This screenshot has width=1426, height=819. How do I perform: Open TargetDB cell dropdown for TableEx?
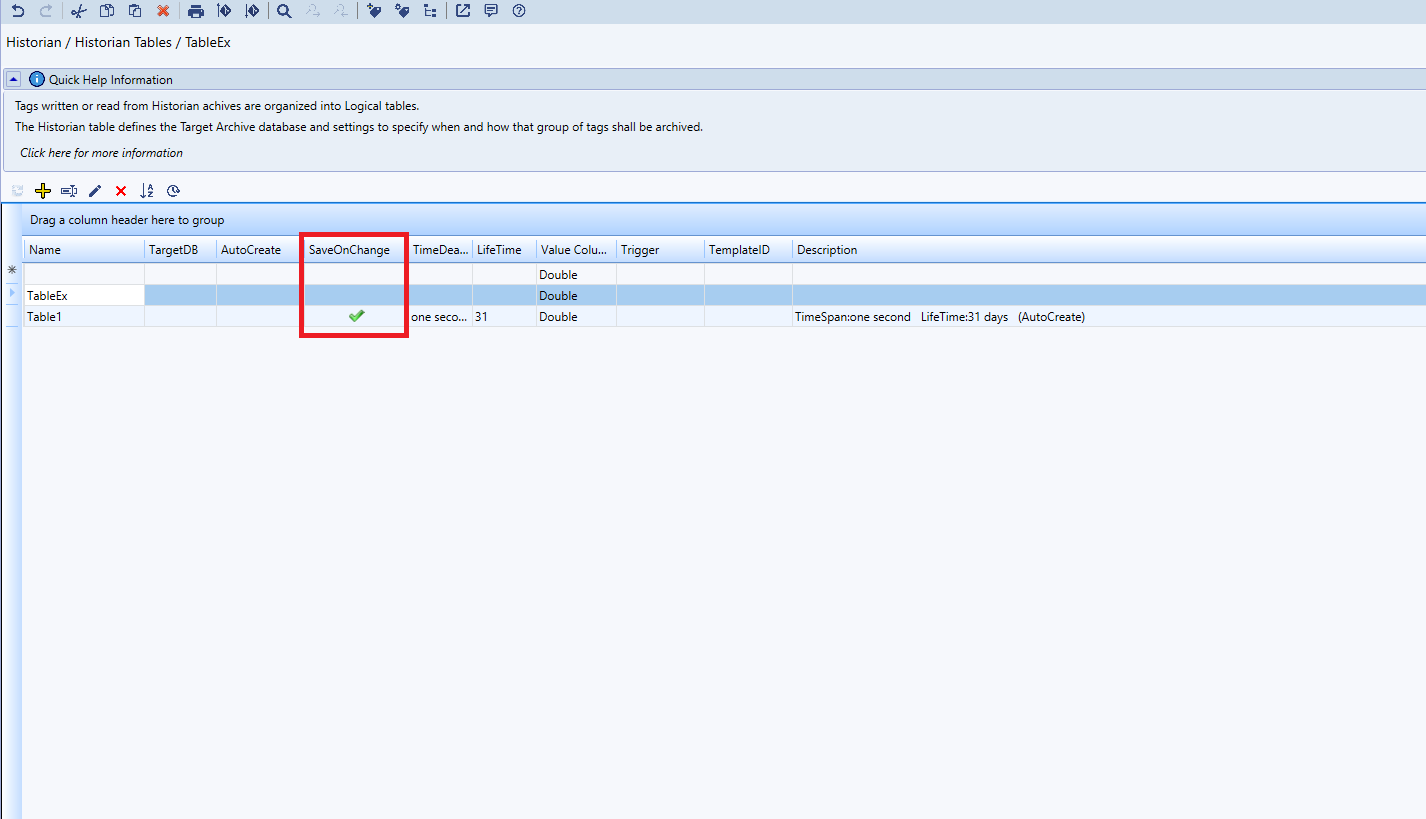point(180,296)
